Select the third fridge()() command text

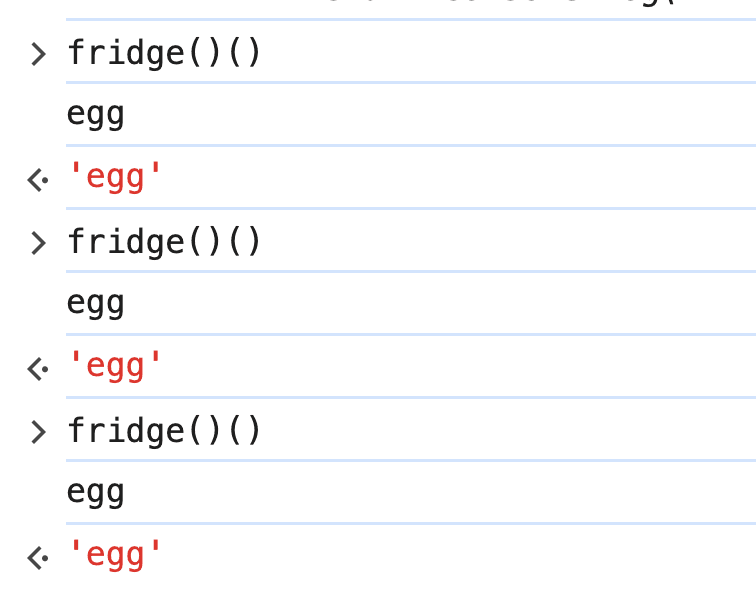pyautogui.click(x=164, y=430)
